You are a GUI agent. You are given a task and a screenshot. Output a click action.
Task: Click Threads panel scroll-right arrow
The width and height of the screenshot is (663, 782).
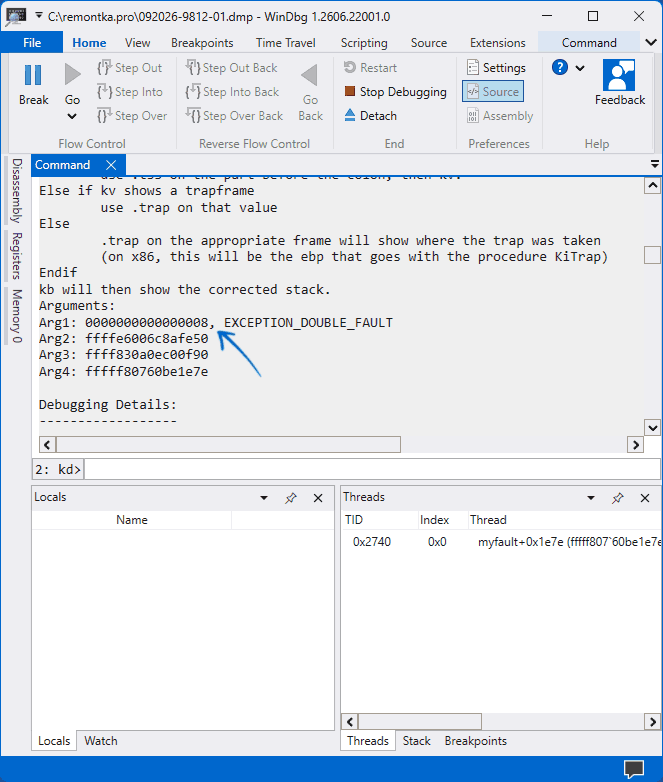(x=653, y=722)
